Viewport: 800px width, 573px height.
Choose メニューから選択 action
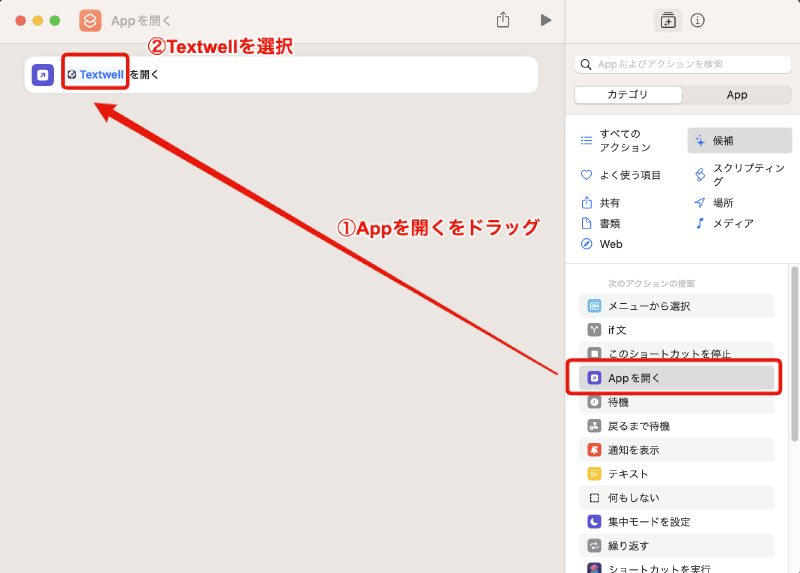coord(677,306)
